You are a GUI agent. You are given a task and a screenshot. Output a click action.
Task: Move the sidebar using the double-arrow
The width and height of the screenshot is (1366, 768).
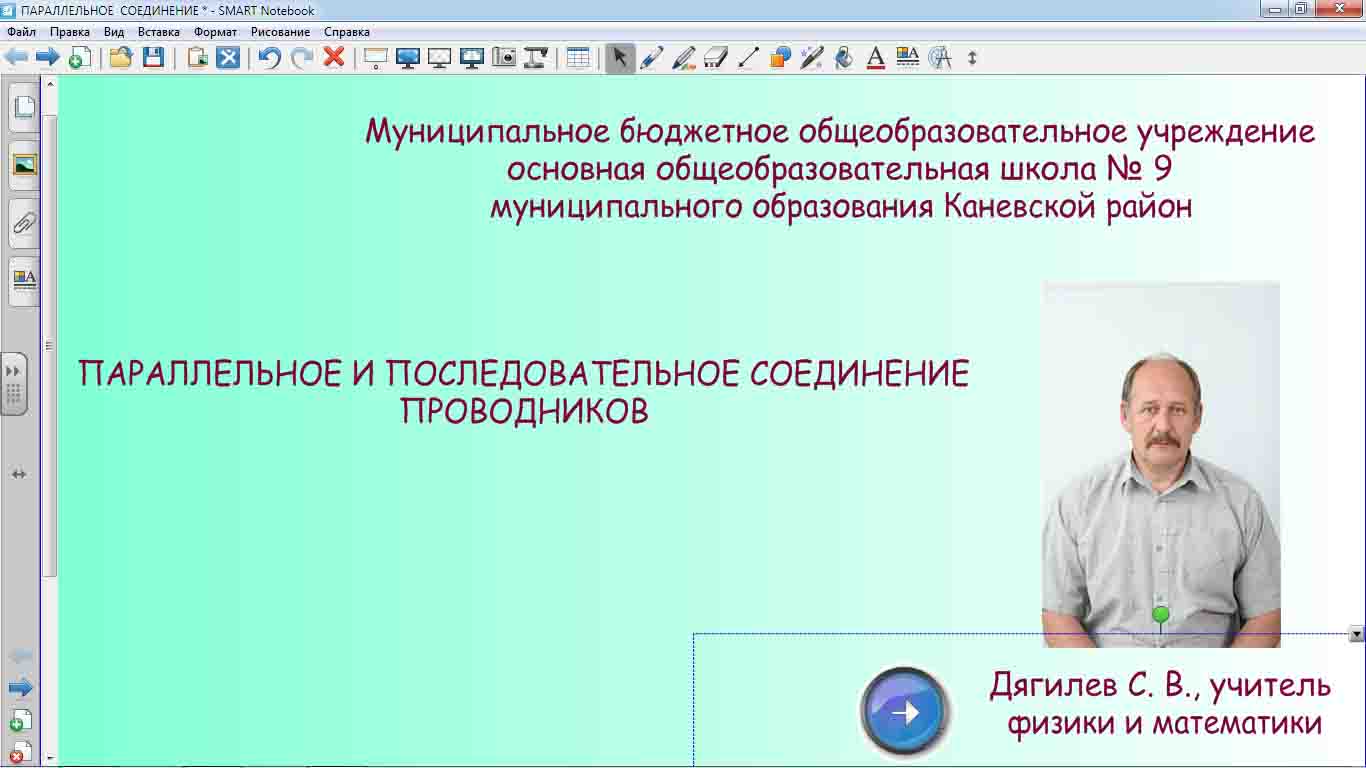coord(19,474)
